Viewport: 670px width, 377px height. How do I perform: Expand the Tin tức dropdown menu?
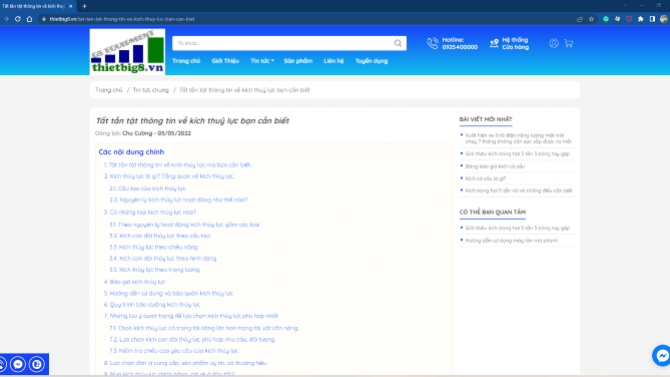(x=262, y=61)
